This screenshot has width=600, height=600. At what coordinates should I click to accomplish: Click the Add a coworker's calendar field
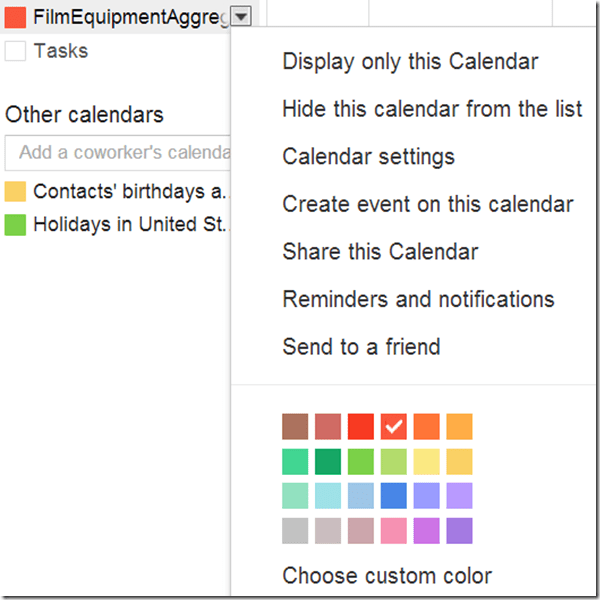[118, 153]
